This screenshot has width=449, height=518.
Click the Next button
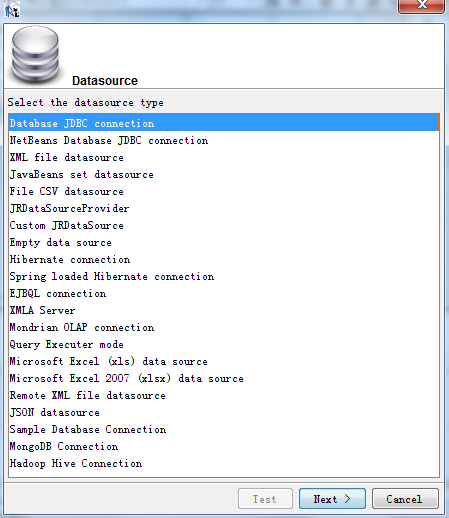coord(332,499)
